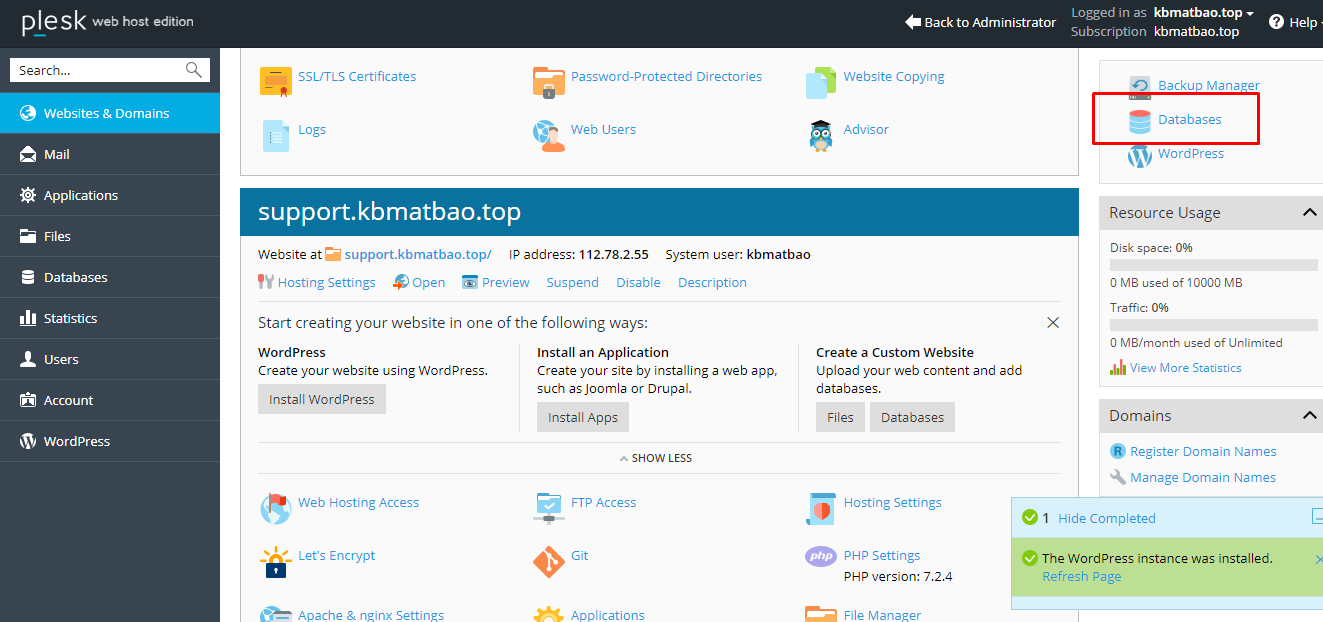Image resolution: width=1323 pixels, height=622 pixels.
Task: Click the Refresh Page link
Action: tap(1081, 577)
